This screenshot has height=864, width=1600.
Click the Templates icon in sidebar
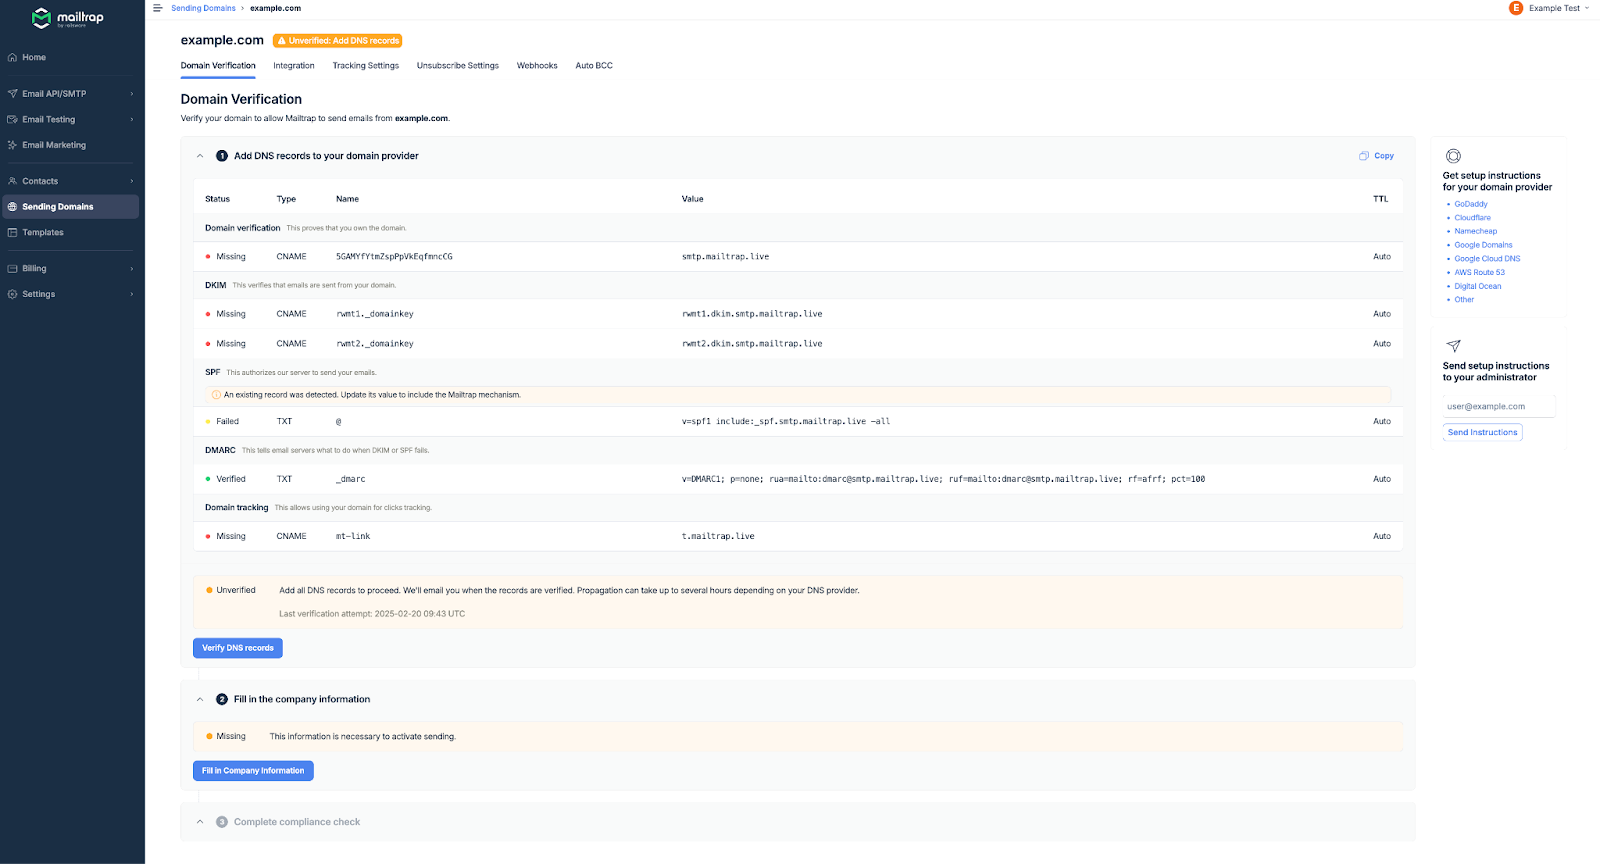[x=12, y=232]
